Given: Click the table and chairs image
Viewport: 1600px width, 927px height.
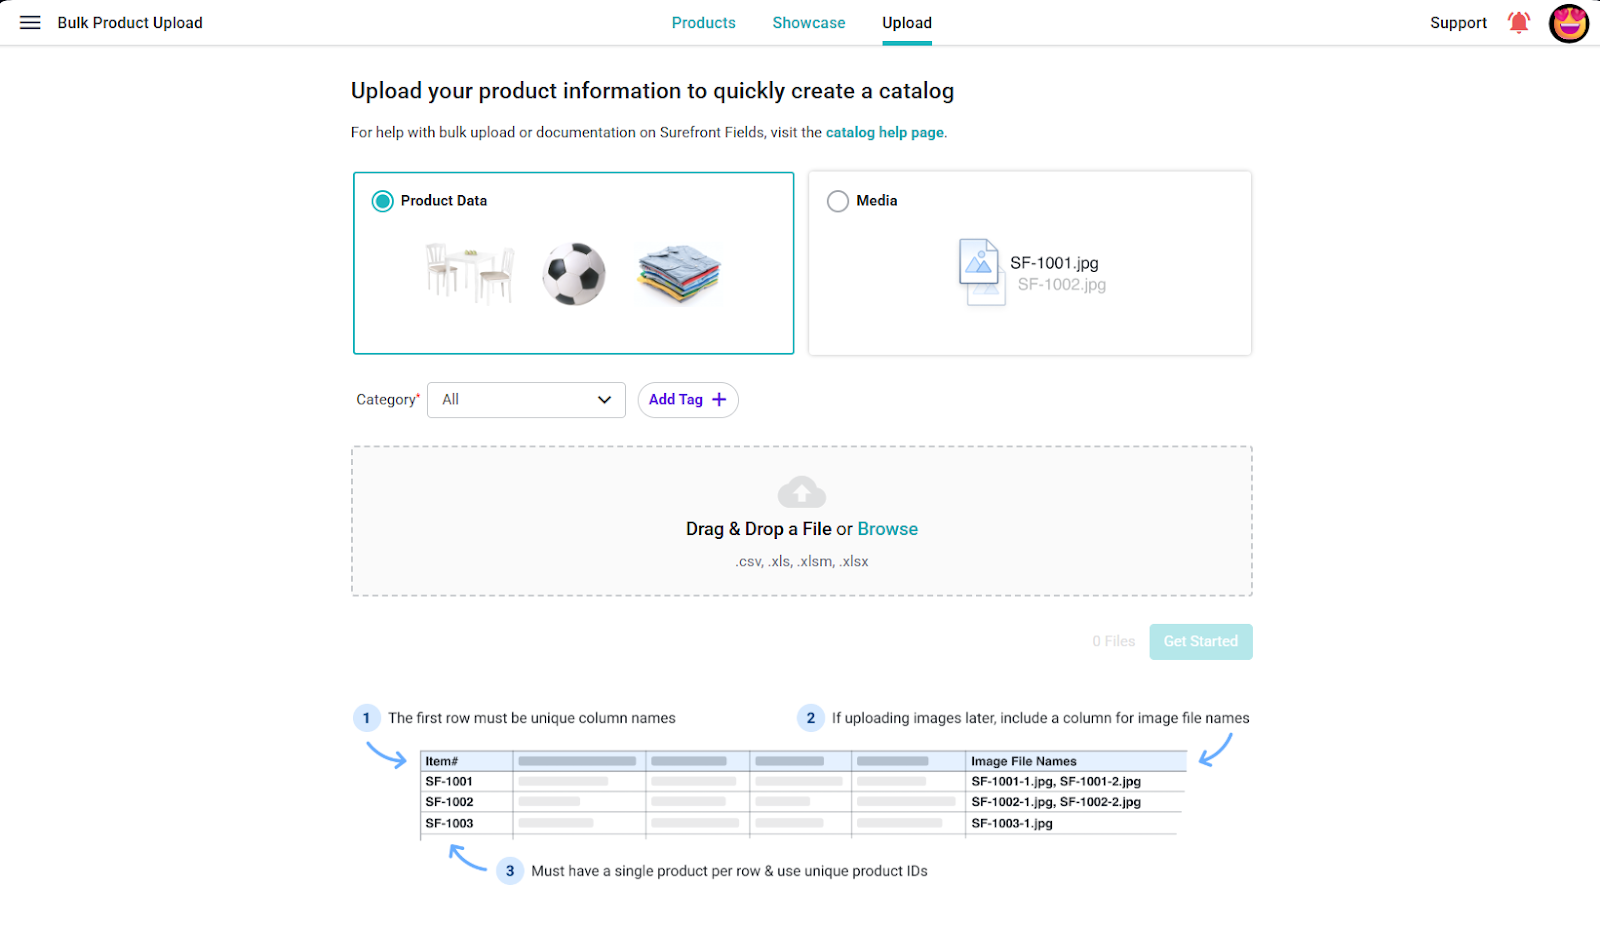Looking at the screenshot, I should 469,273.
